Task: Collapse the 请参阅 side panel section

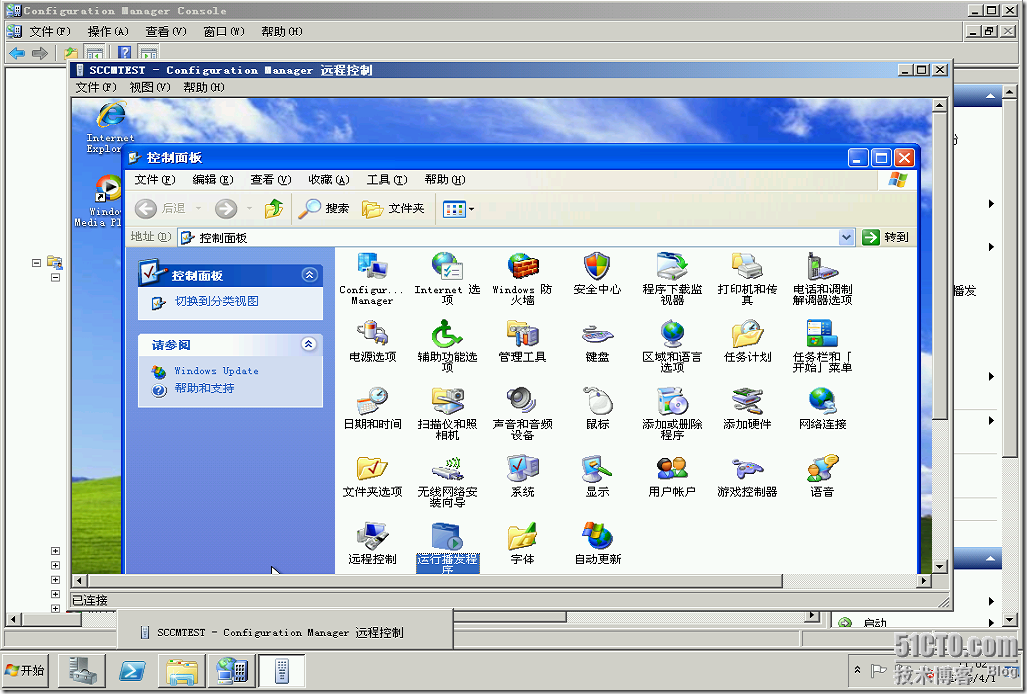Action: click(308, 344)
